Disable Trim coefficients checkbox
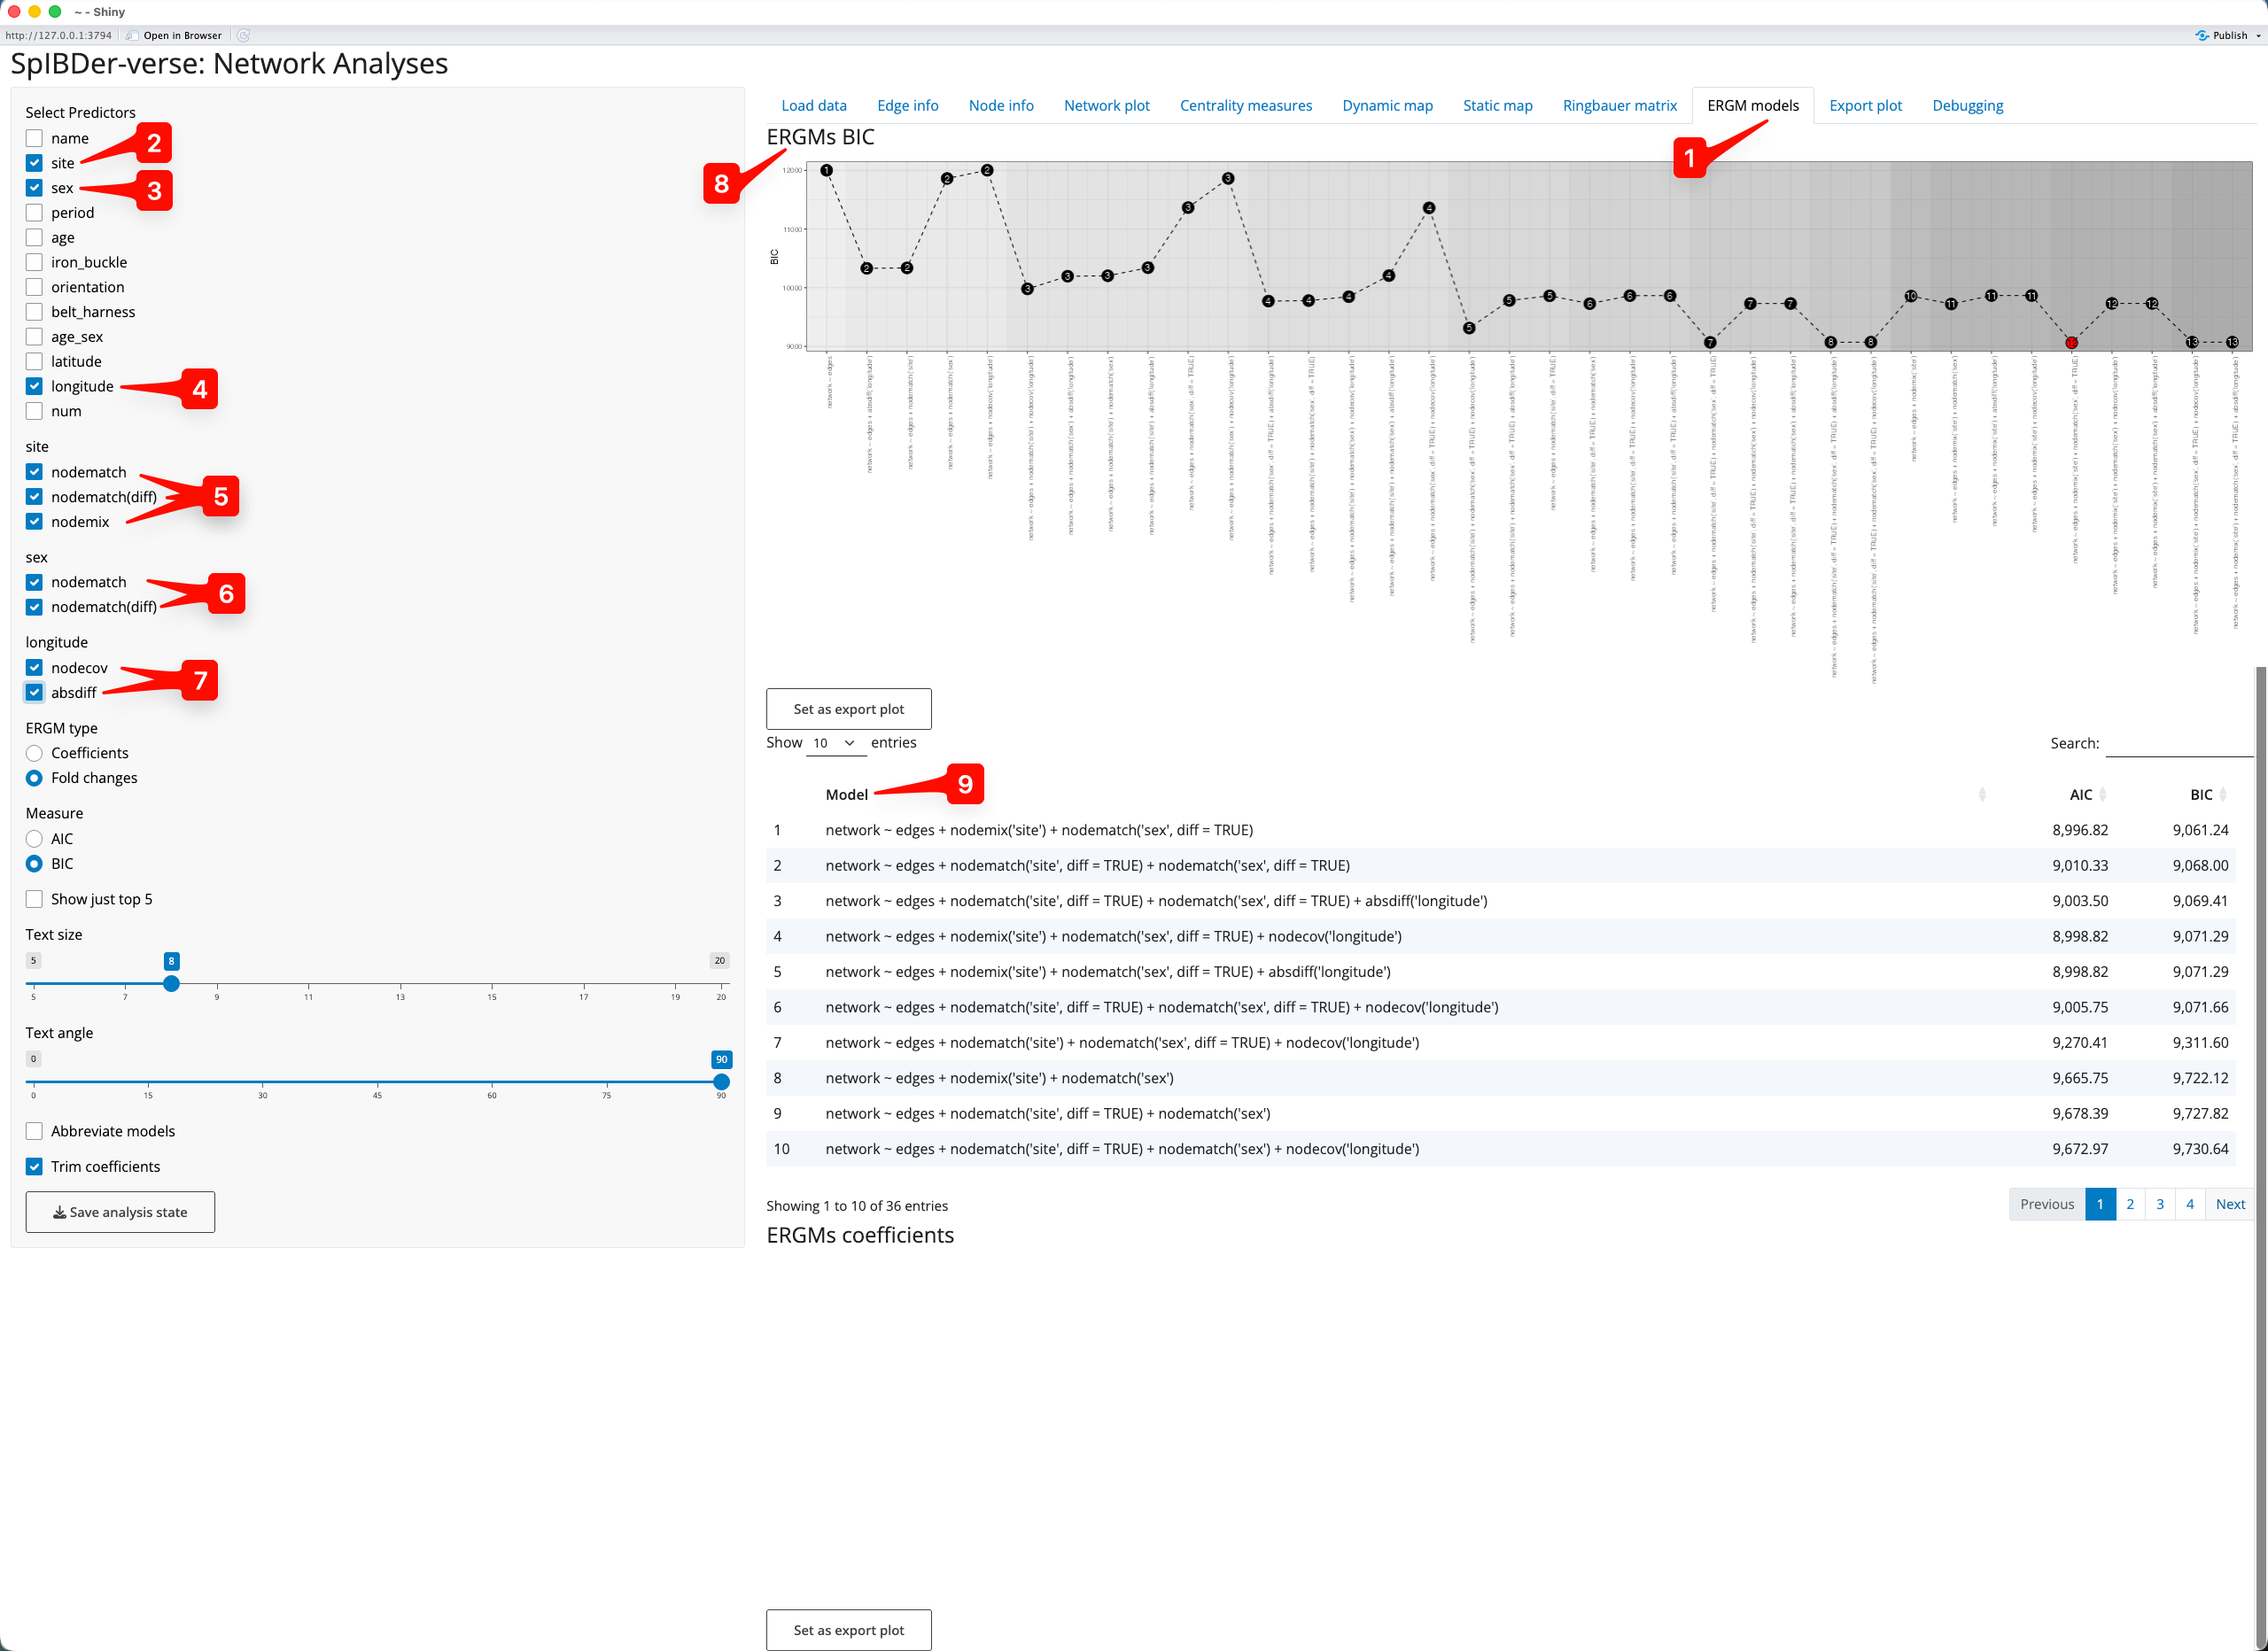The width and height of the screenshot is (2268, 1651). (x=34, y=1167)
